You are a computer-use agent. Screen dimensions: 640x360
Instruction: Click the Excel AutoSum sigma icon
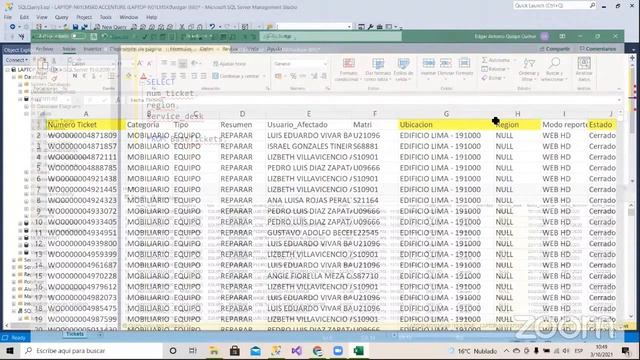485,60
